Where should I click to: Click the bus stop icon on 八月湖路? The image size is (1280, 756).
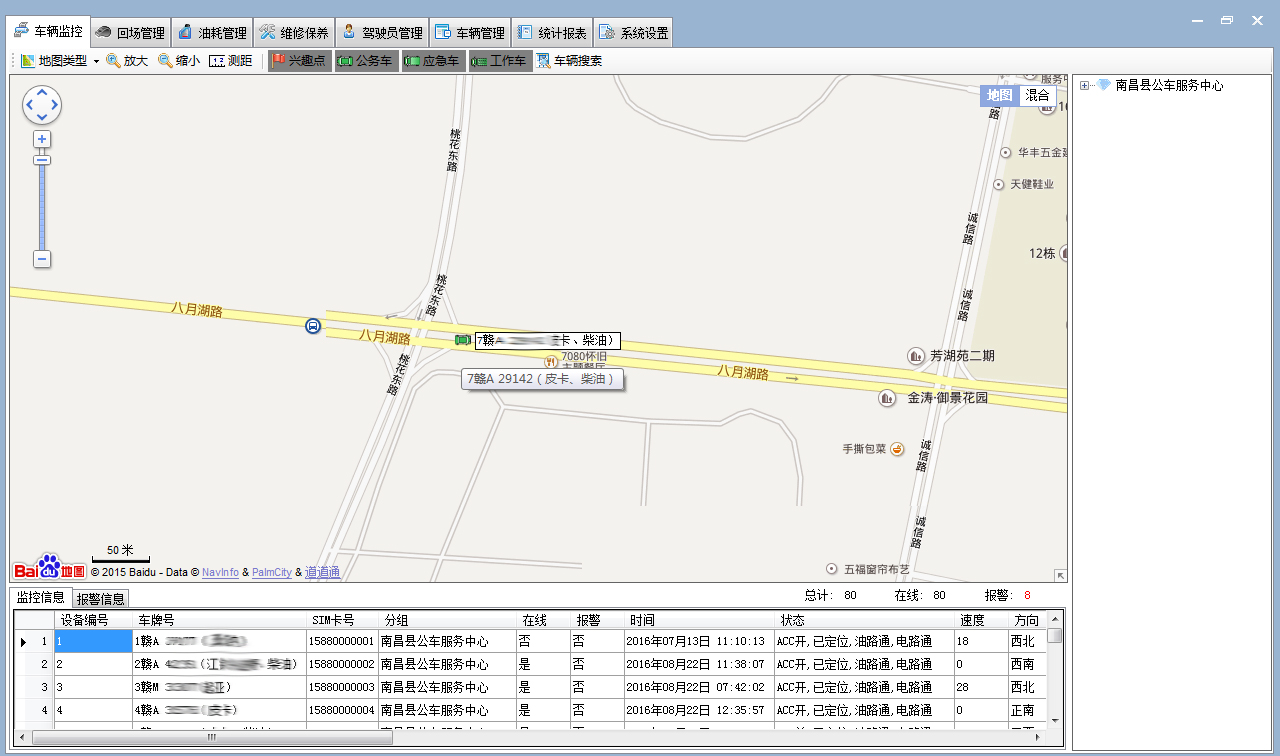pos(313,326)
